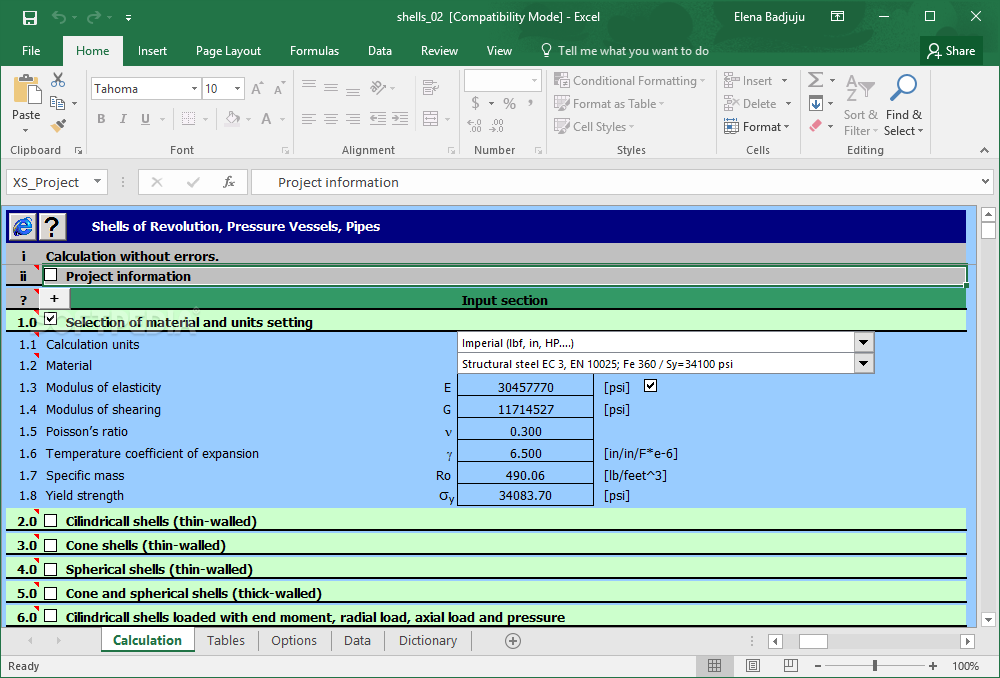This screenshot has height=678, width=1000.
Task: Open the File menu
Action: 31,51
